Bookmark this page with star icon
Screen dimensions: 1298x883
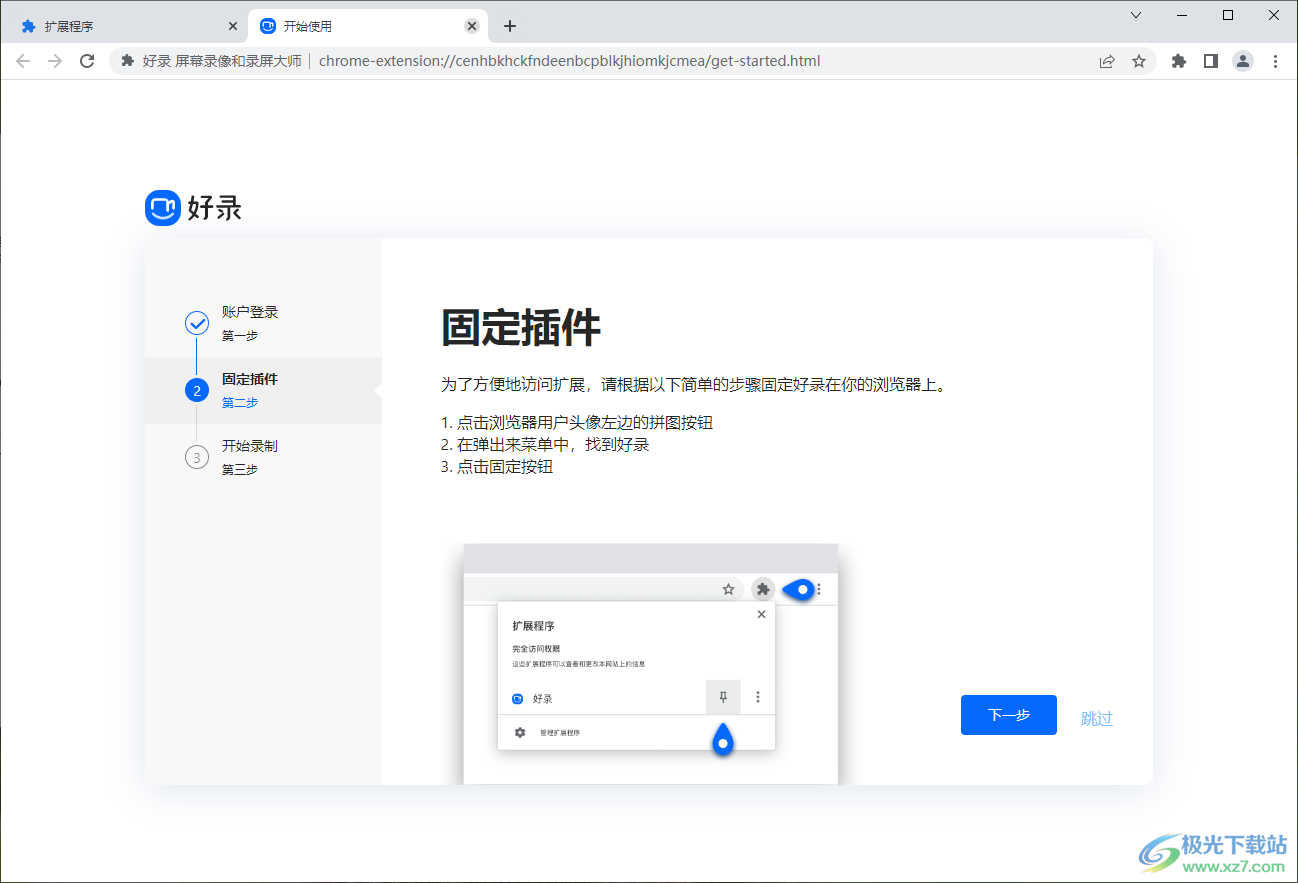coord(1139,61)
